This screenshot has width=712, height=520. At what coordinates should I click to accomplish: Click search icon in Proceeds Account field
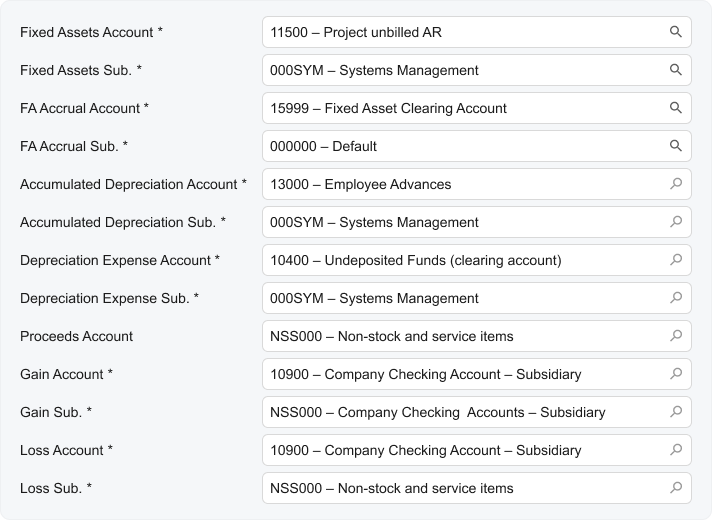pos(676,336)
